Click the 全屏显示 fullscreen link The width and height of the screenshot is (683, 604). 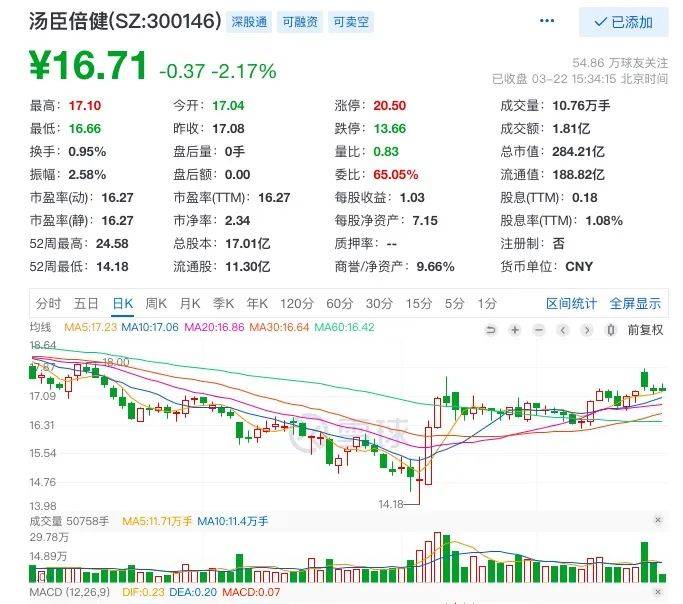click(635, 303)
